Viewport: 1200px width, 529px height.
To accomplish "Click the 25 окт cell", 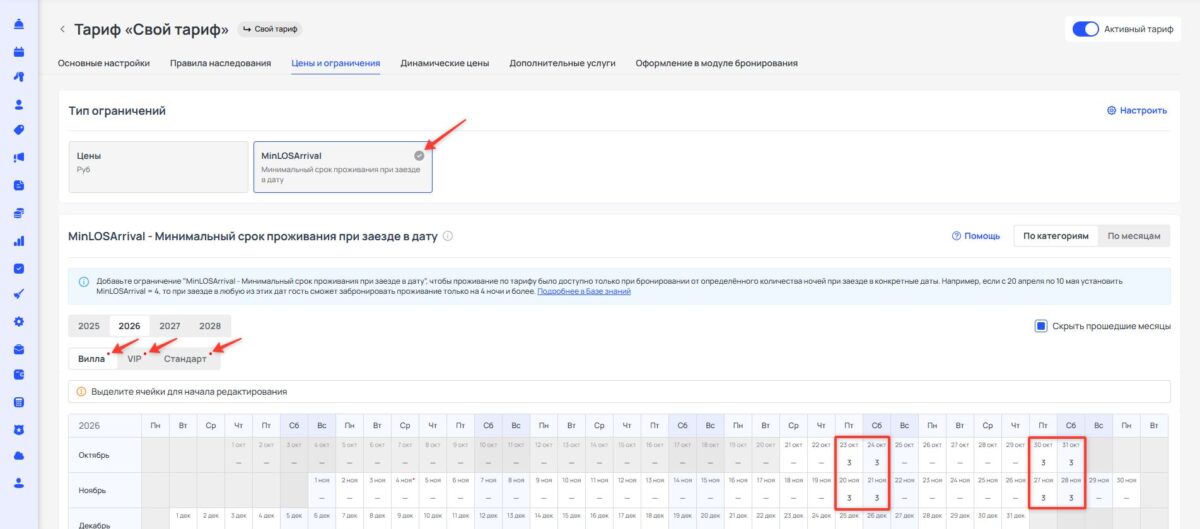I will pos(904,453).
